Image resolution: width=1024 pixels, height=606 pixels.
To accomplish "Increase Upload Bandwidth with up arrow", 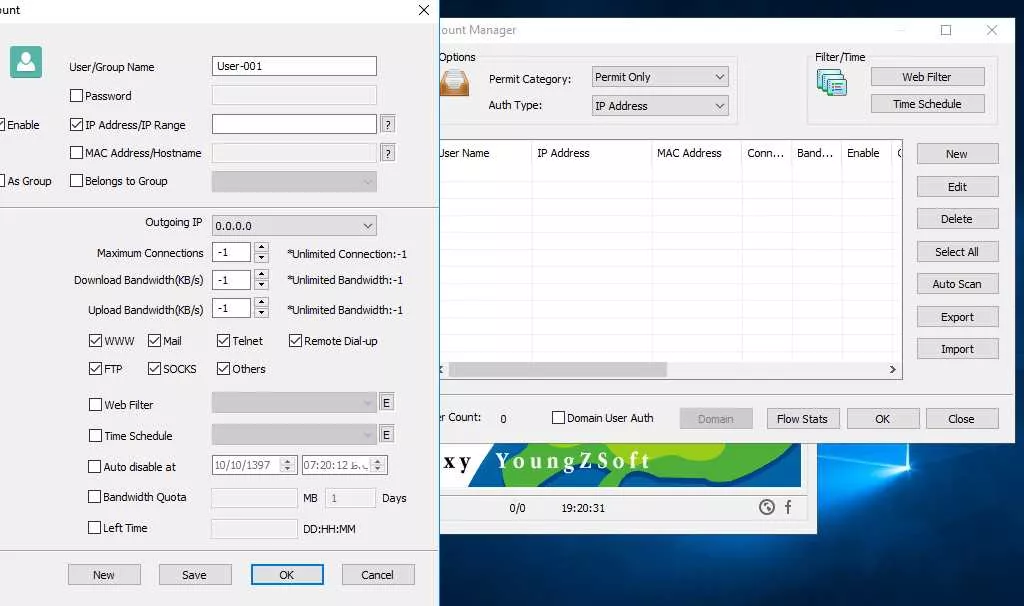I will 261,302.
